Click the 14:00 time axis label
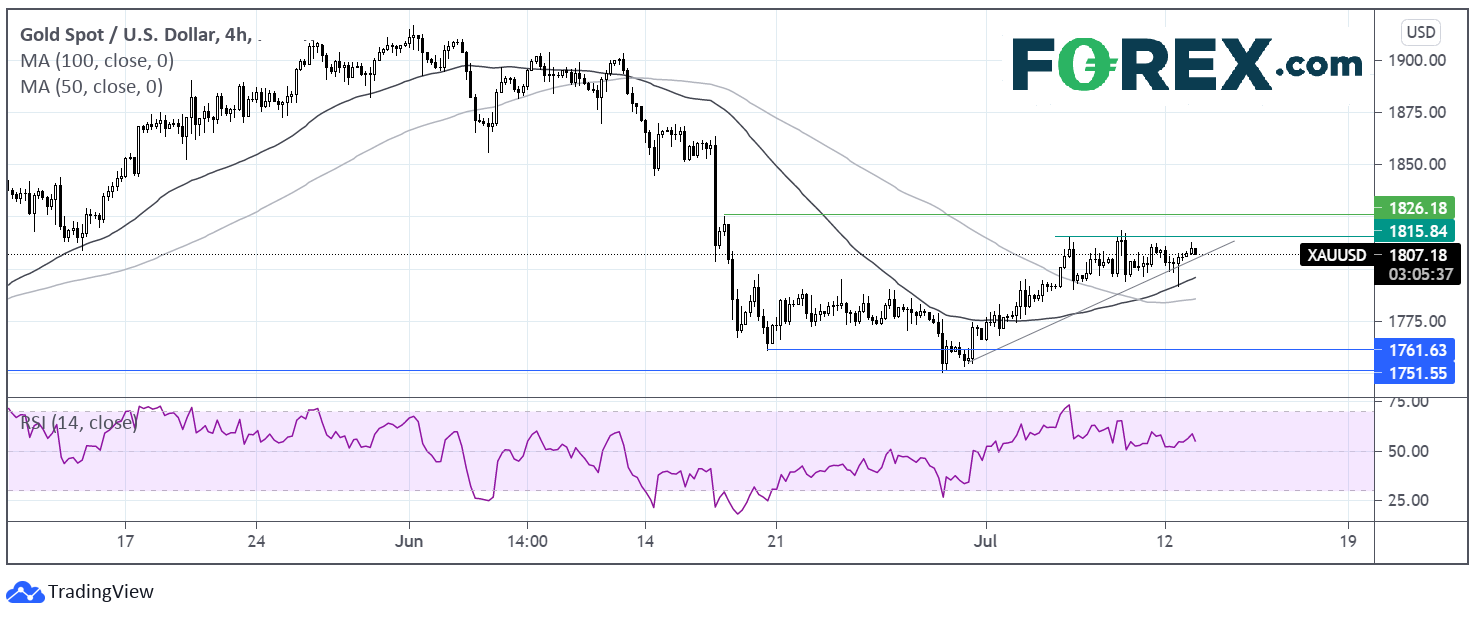 (527, 541)
